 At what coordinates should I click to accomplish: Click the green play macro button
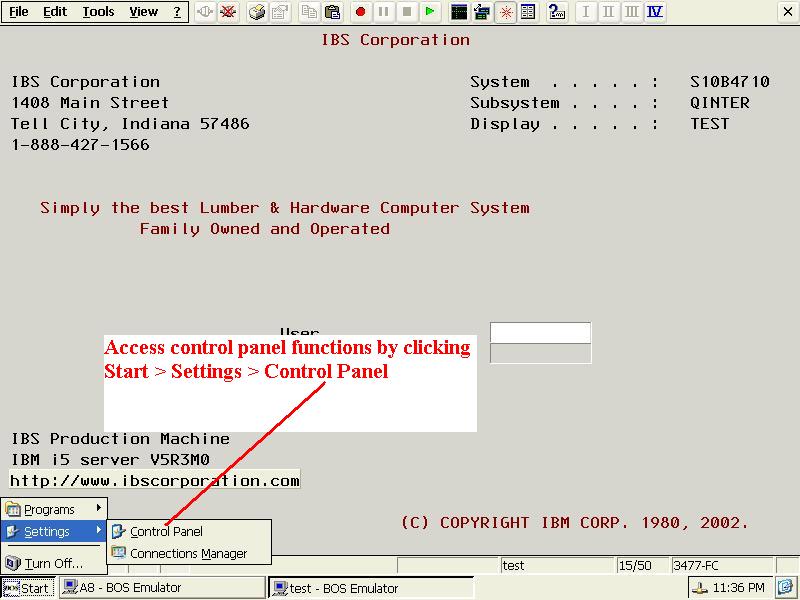(x=430, y=12)
